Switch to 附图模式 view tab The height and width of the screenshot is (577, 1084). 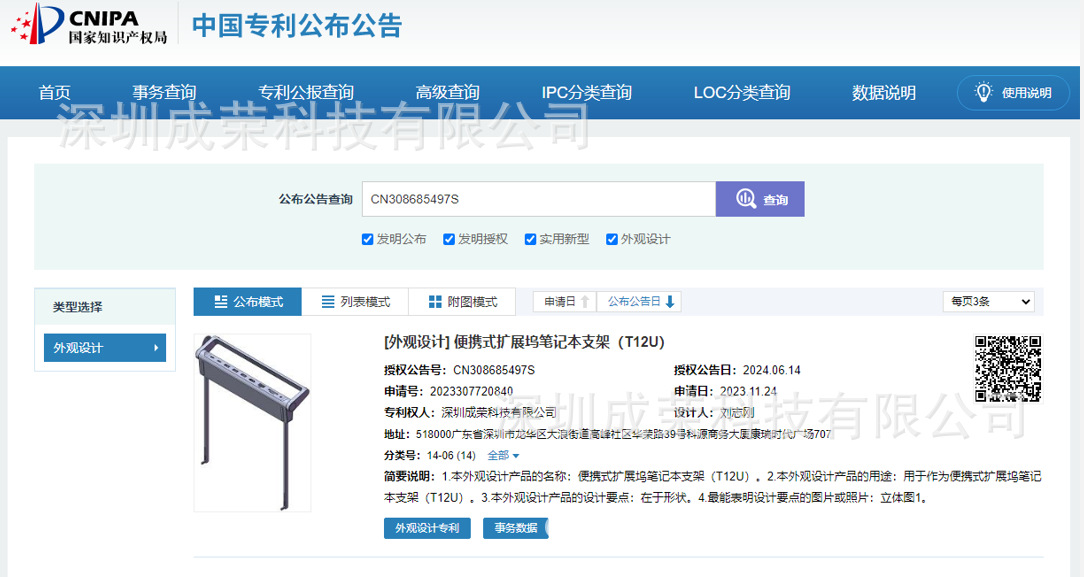(462, 302)
